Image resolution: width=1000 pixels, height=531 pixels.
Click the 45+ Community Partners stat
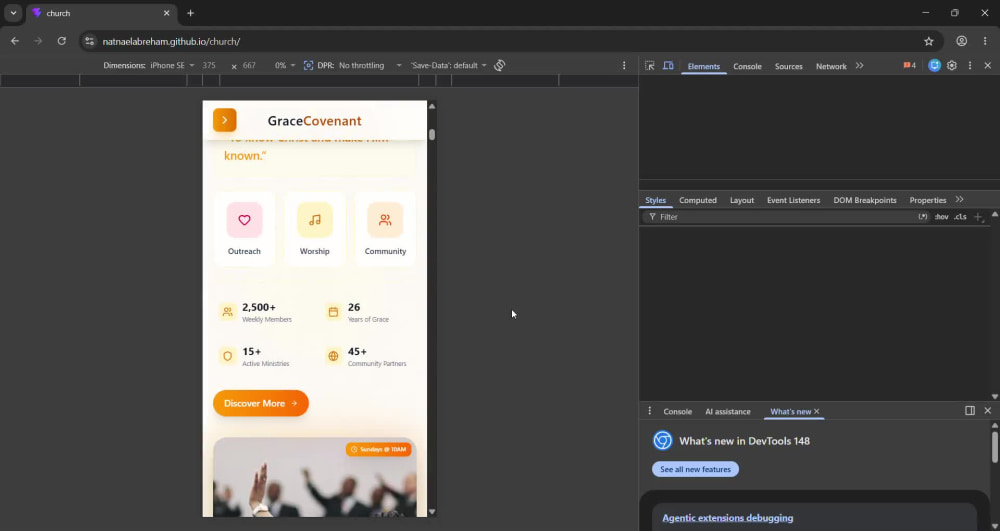click(366, 356)
